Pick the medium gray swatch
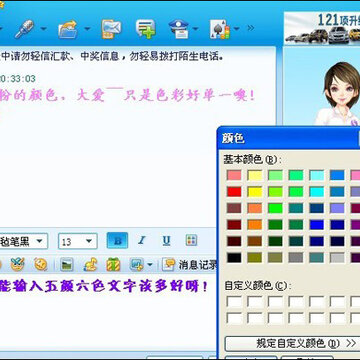The image size is (360, 360). pos(296,258)
